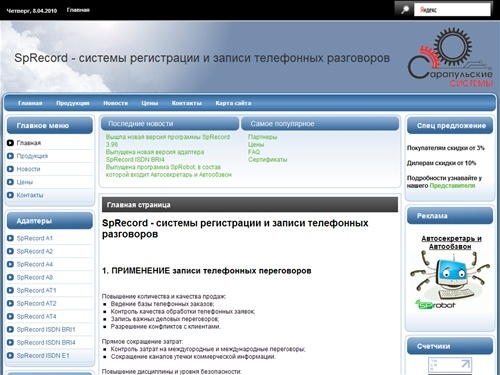Click arrow icon beside SpRecord A8
The image size is (500, 375).
[x=10, y=277]
